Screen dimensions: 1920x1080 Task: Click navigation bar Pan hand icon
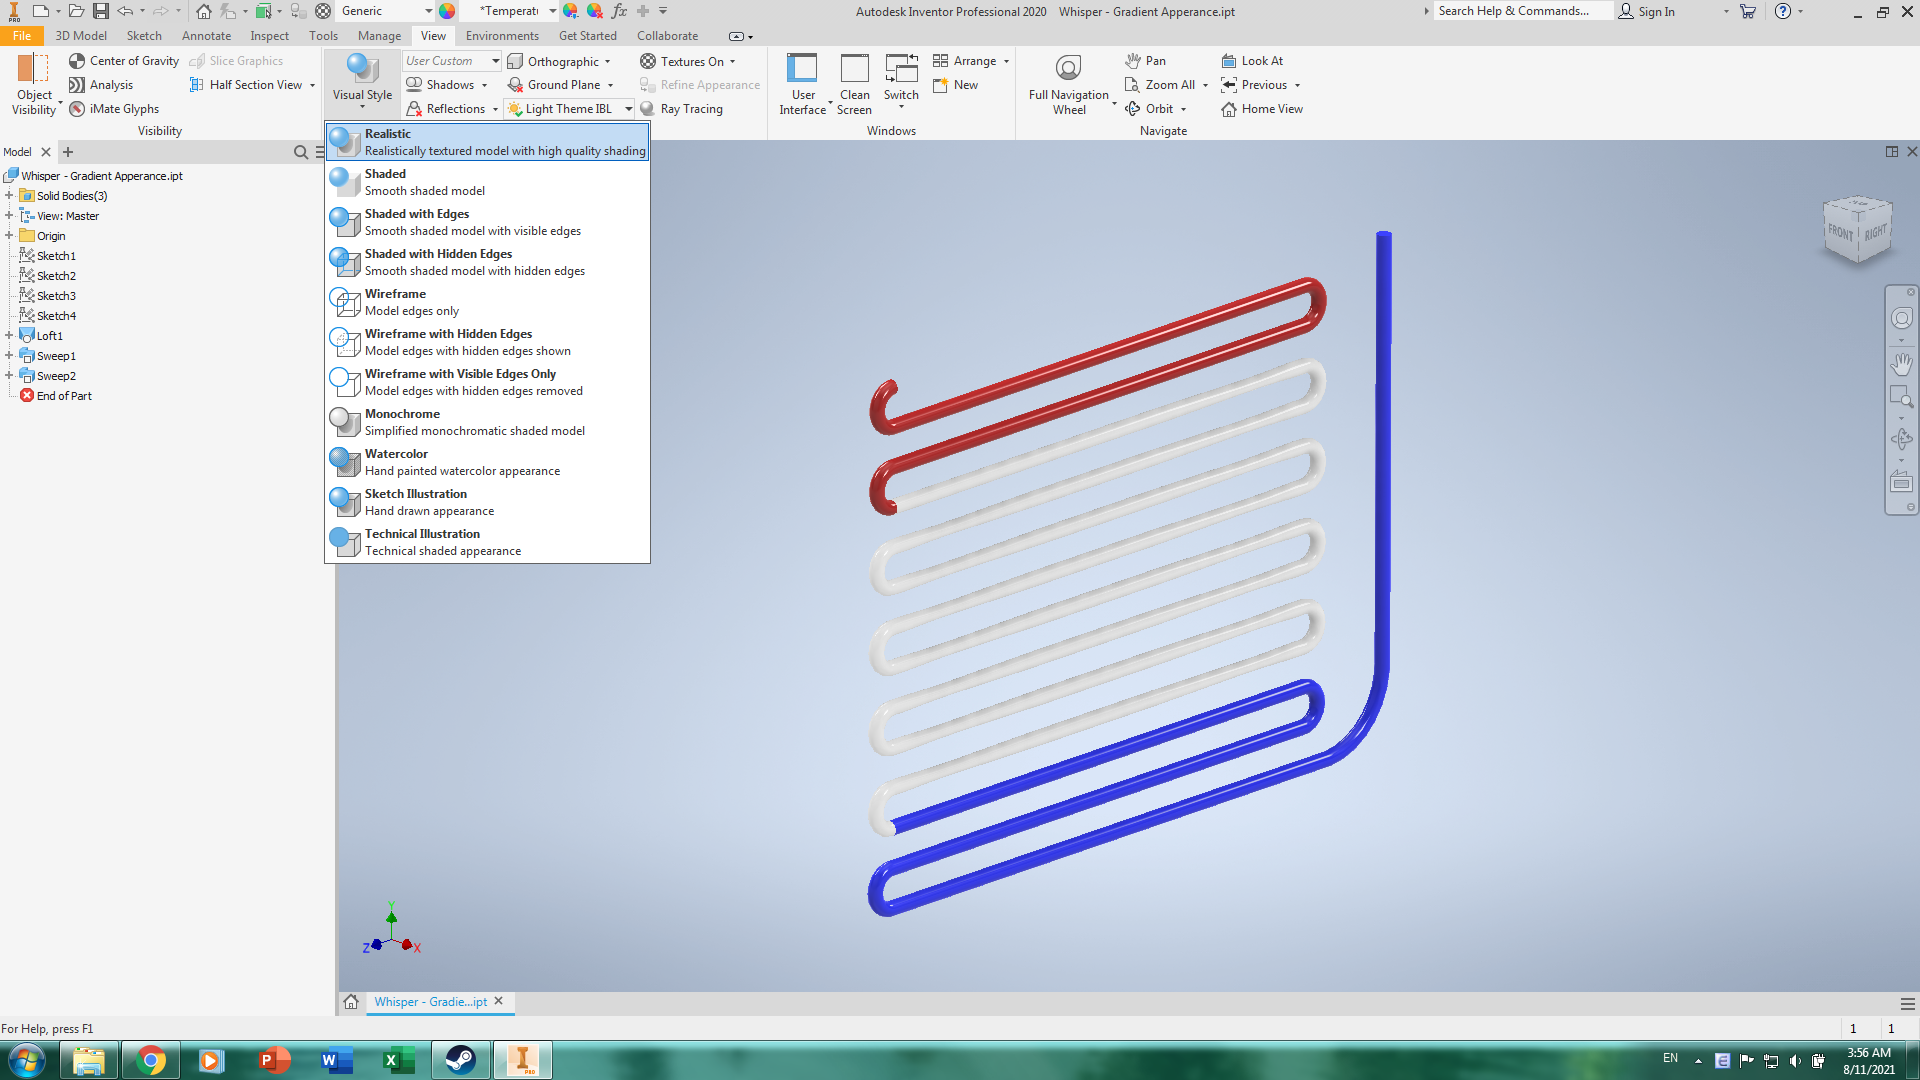1901,363
